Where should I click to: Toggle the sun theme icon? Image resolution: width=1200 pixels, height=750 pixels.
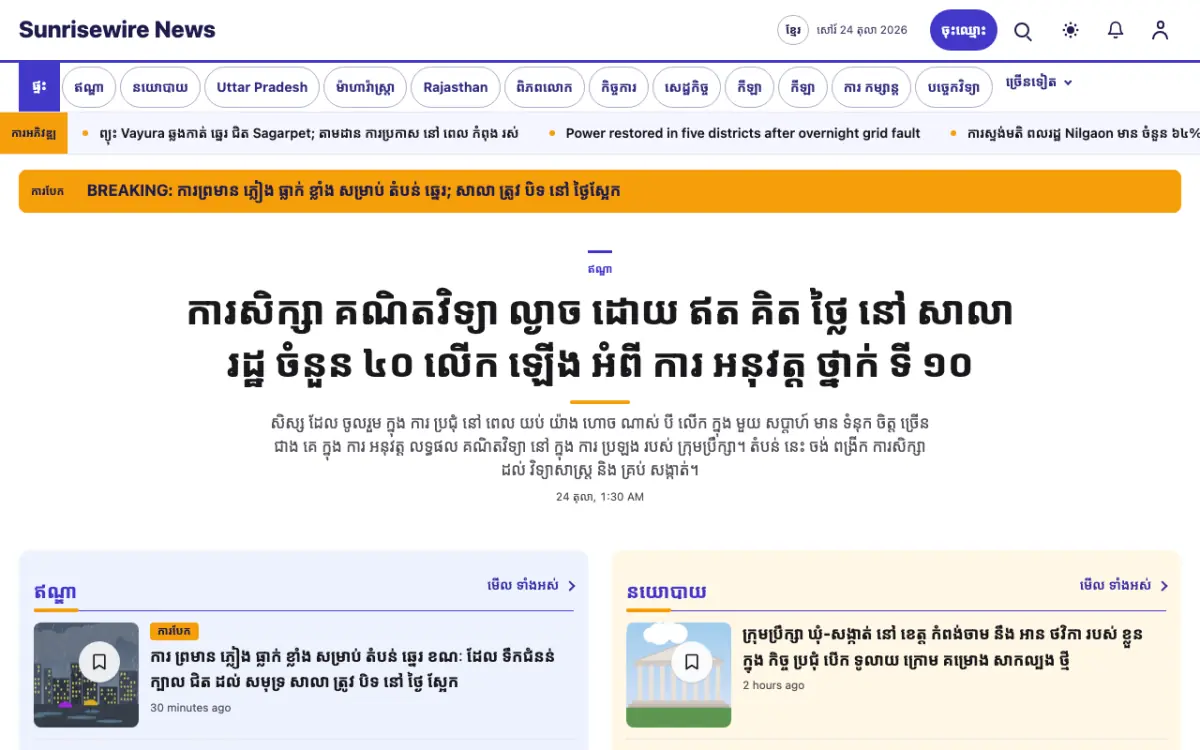pos(1071,30)
